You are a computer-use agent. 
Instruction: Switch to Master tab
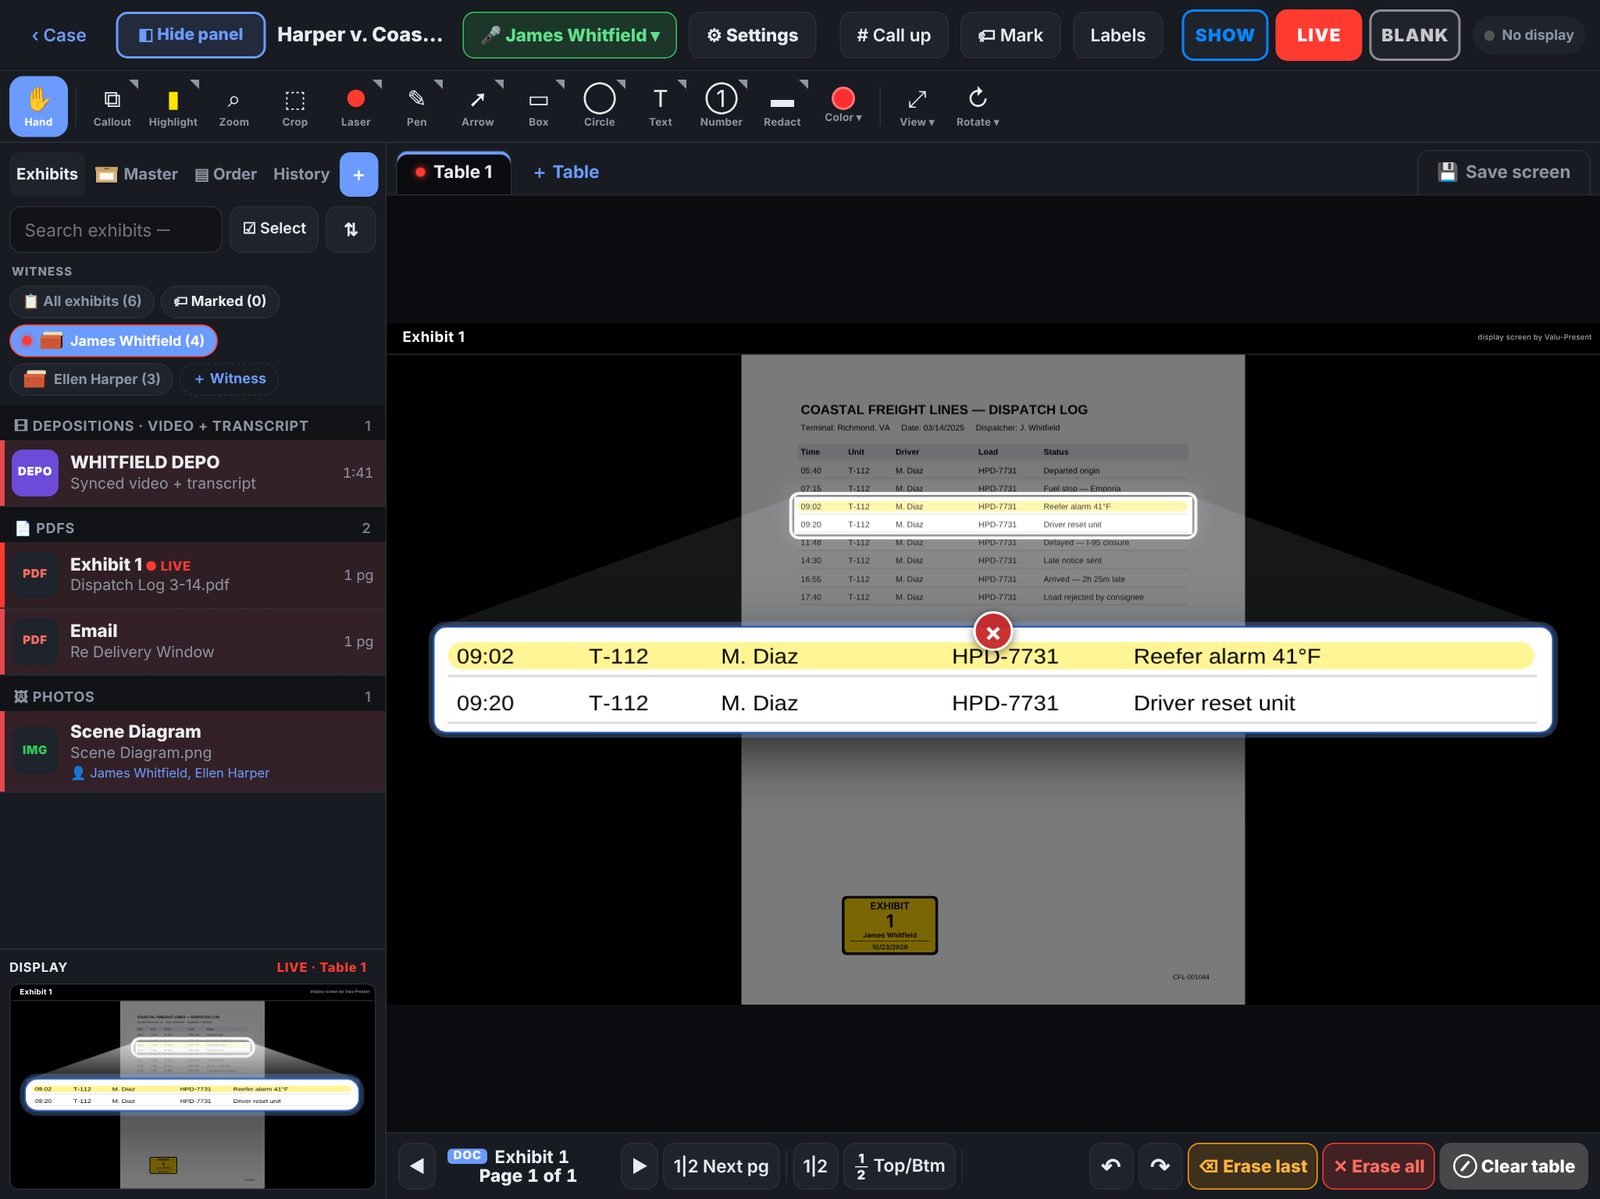pyautogui.click(x=137, y=174)
